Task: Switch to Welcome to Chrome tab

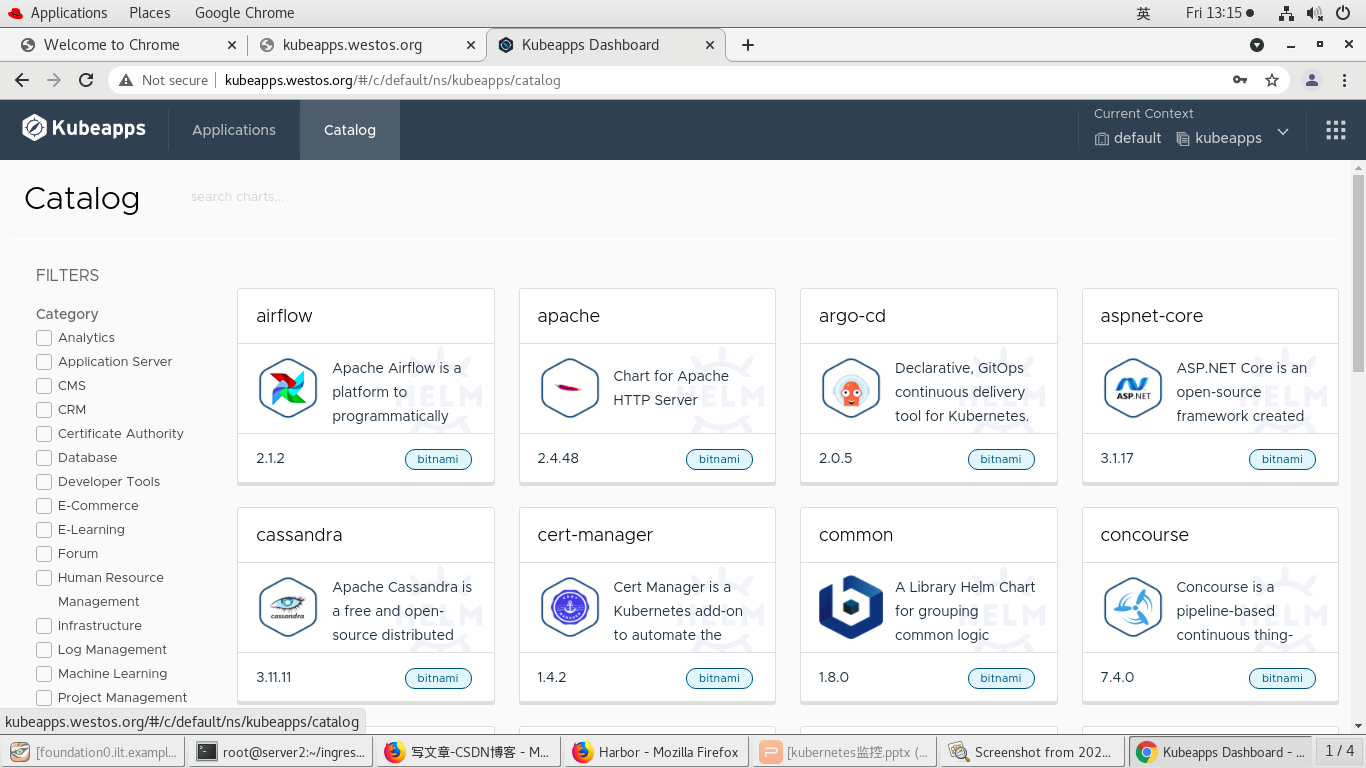Action: [112, 45]
